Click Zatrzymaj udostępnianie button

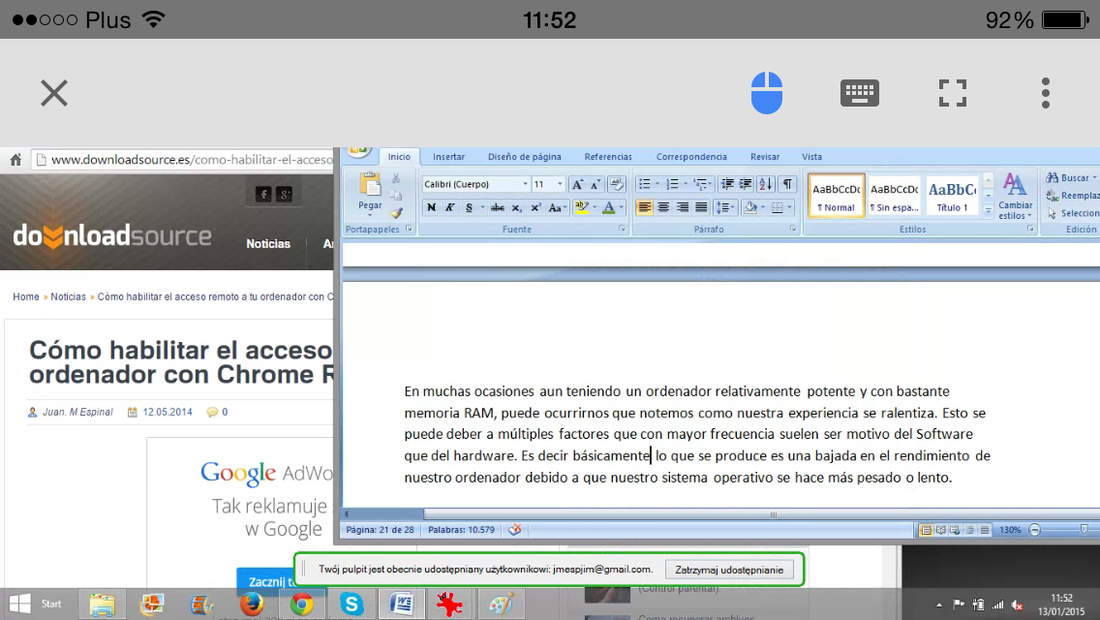point(729,570)
